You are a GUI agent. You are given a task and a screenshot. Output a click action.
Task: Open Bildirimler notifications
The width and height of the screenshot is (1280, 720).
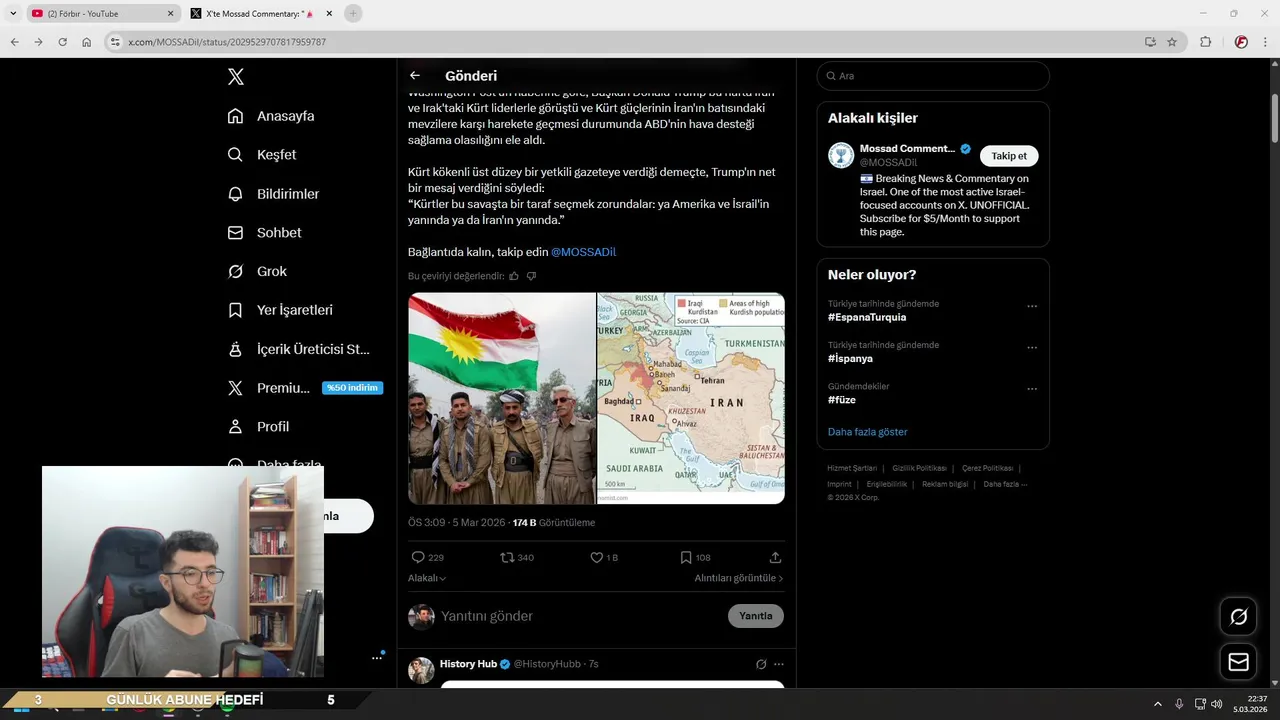tap(273, 194)
